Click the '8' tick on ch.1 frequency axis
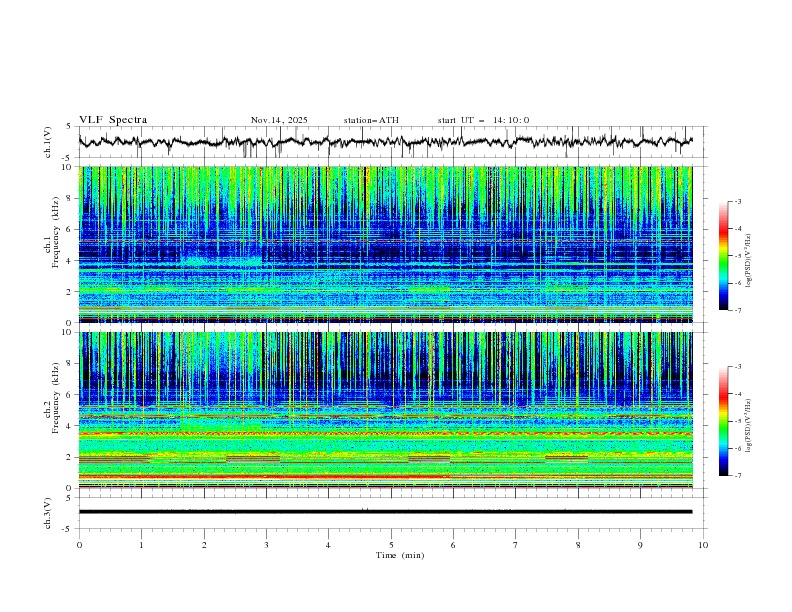This screenshot has width=792, height=612. (x=70, y=198)
